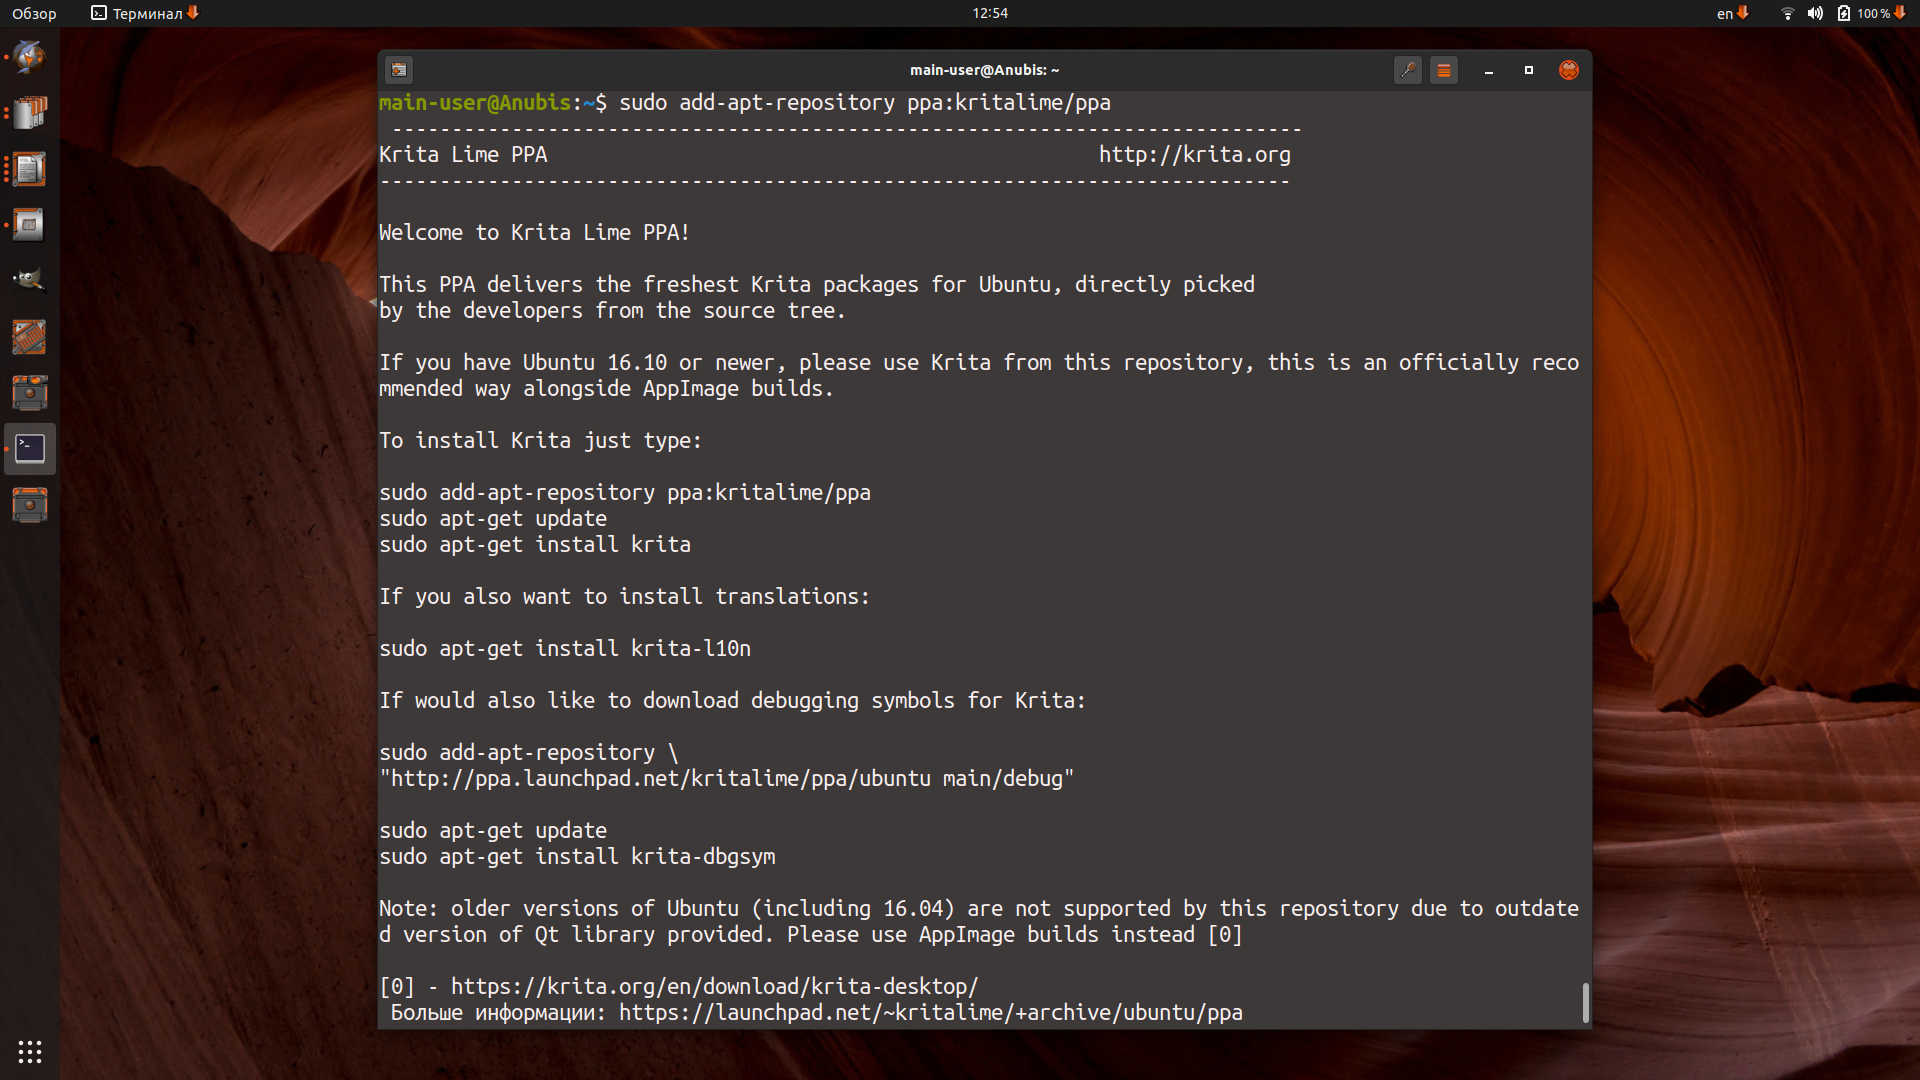Open the text document app in the dock
The image size is (1920, 1080).
coord(30,169)
